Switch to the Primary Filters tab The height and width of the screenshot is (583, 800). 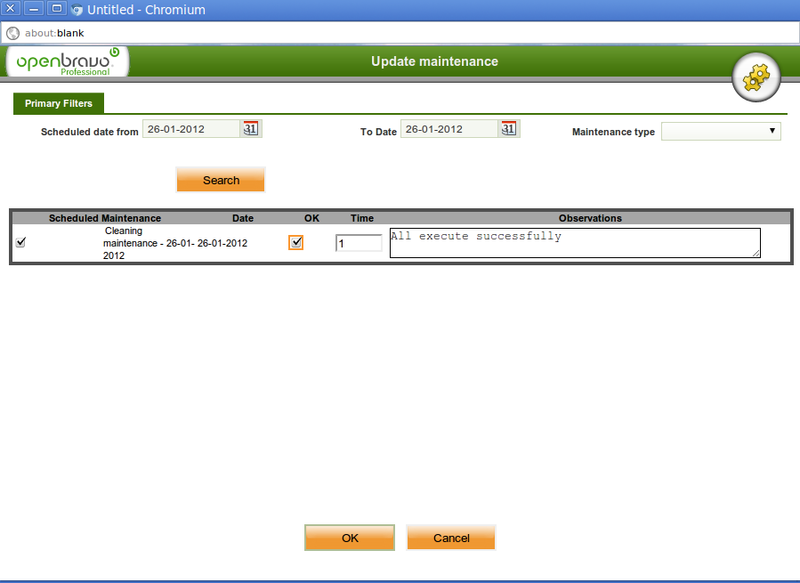[57, 103]
